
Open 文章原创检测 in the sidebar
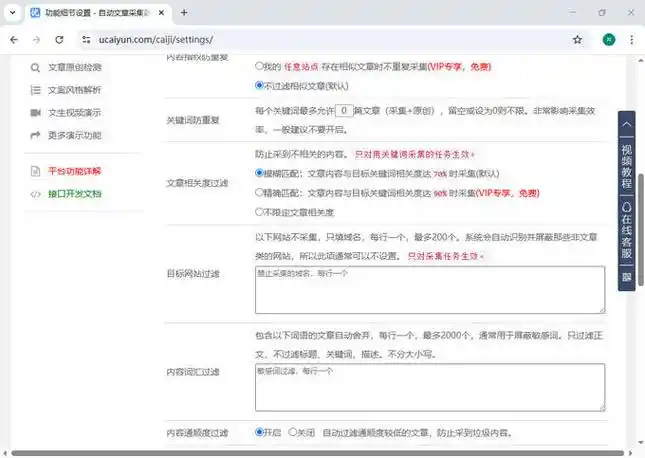74,67
